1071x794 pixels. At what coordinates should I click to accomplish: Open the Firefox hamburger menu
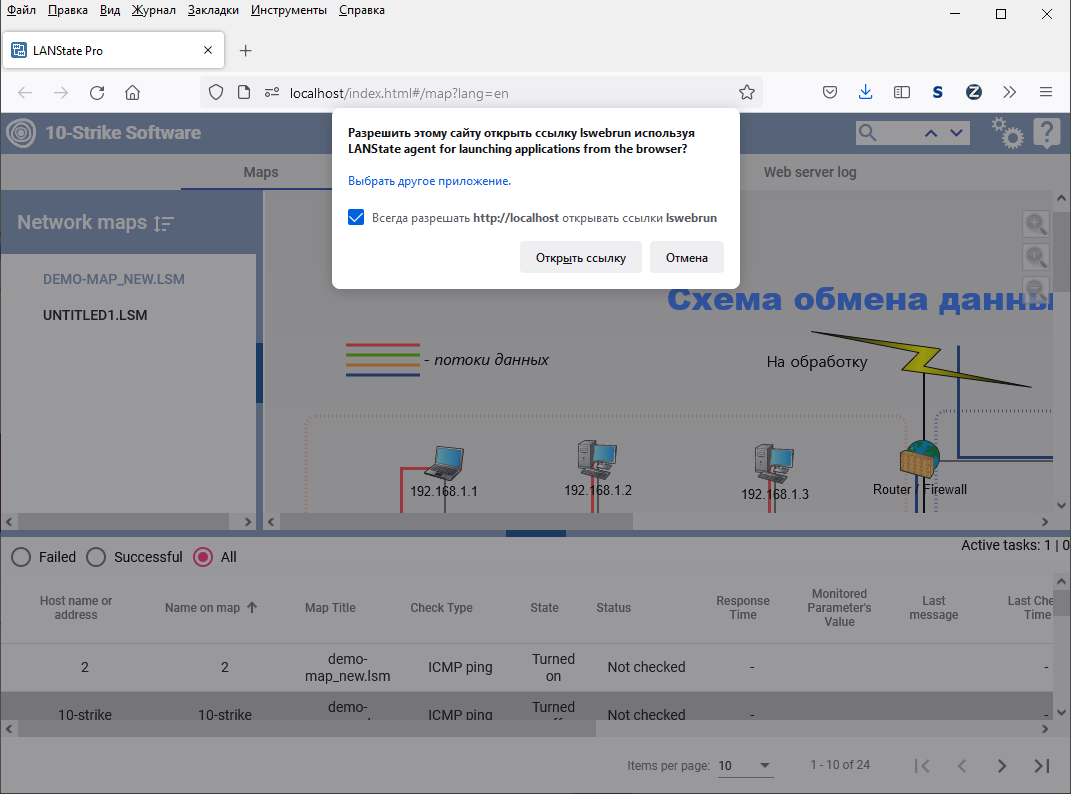(x=1046, y=92)
